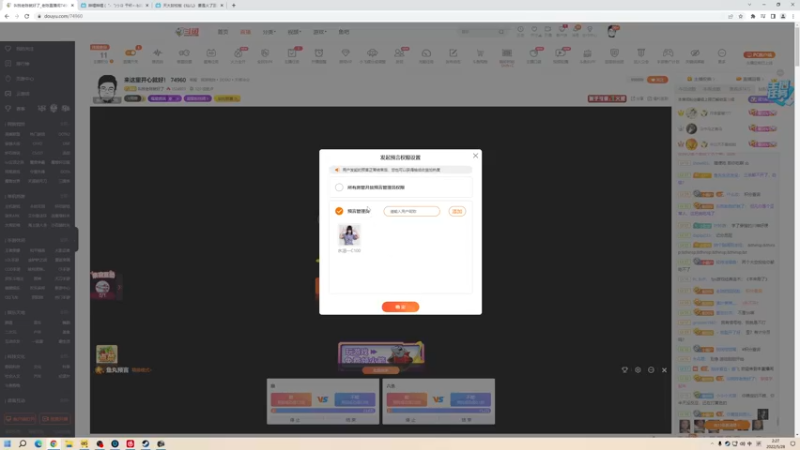Viewport: 800px width, 450px height.
Task: Confirm with the orange 确定 button
Action: pyautogui.click(x=400, y=307)
